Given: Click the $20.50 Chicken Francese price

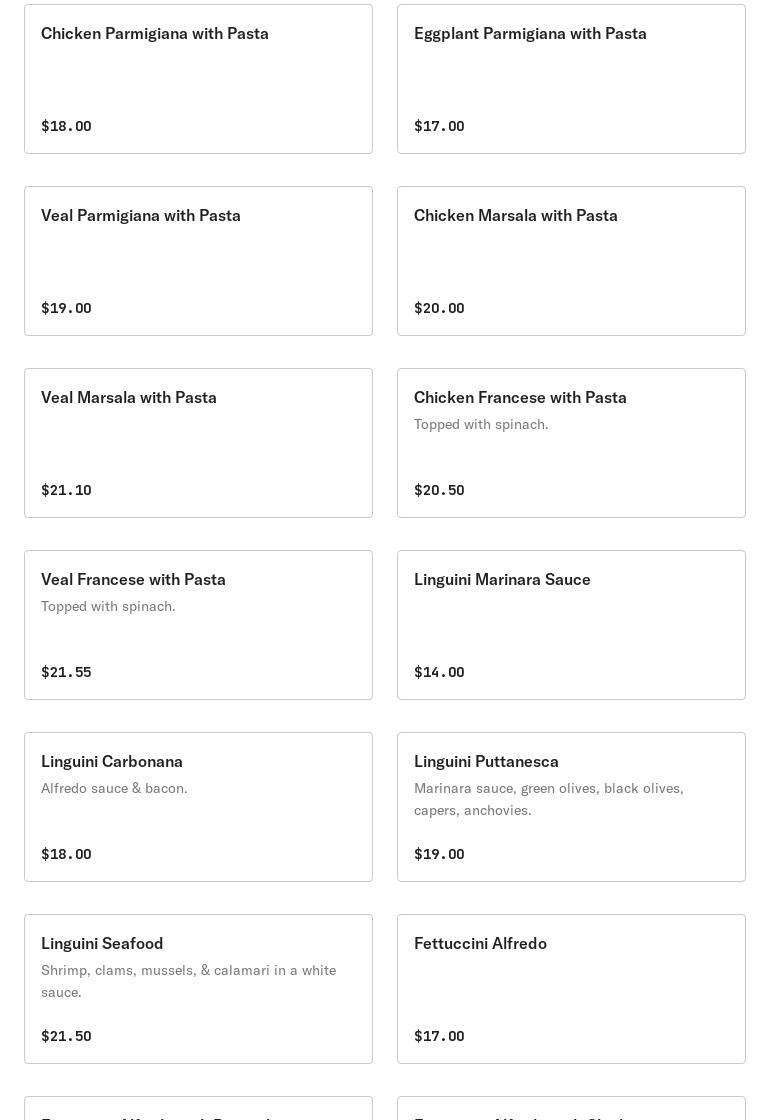Looking at the screenshot, I should [439, 490].
